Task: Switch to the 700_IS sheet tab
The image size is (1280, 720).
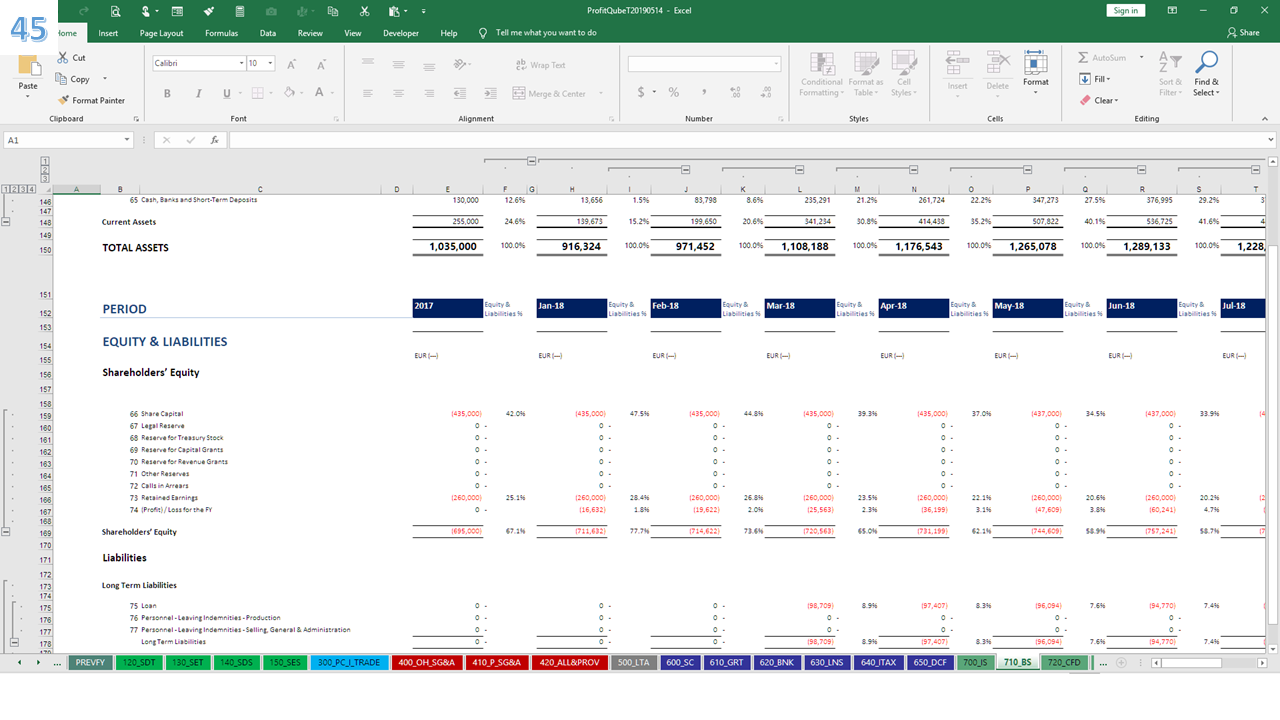Action: pos(975,662)
